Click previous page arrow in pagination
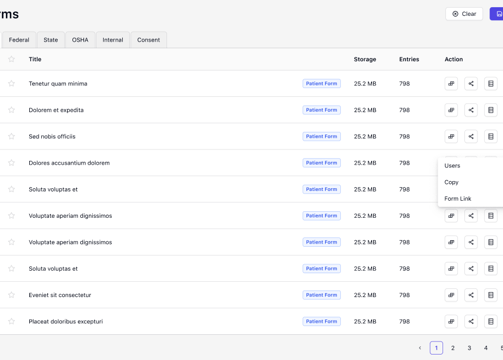 (x=420, y=348)
